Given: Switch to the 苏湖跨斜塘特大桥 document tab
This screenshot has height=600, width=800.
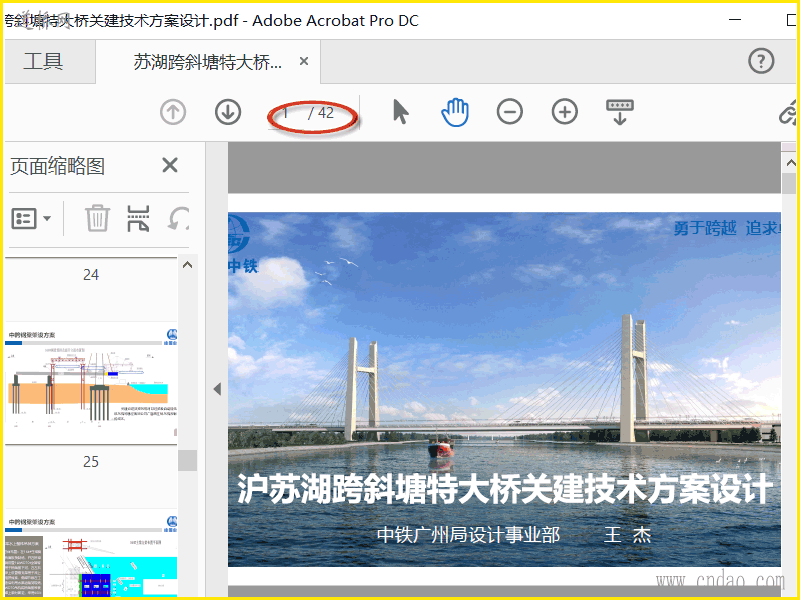Looking at the screenshot, I should tap(208, 62).
